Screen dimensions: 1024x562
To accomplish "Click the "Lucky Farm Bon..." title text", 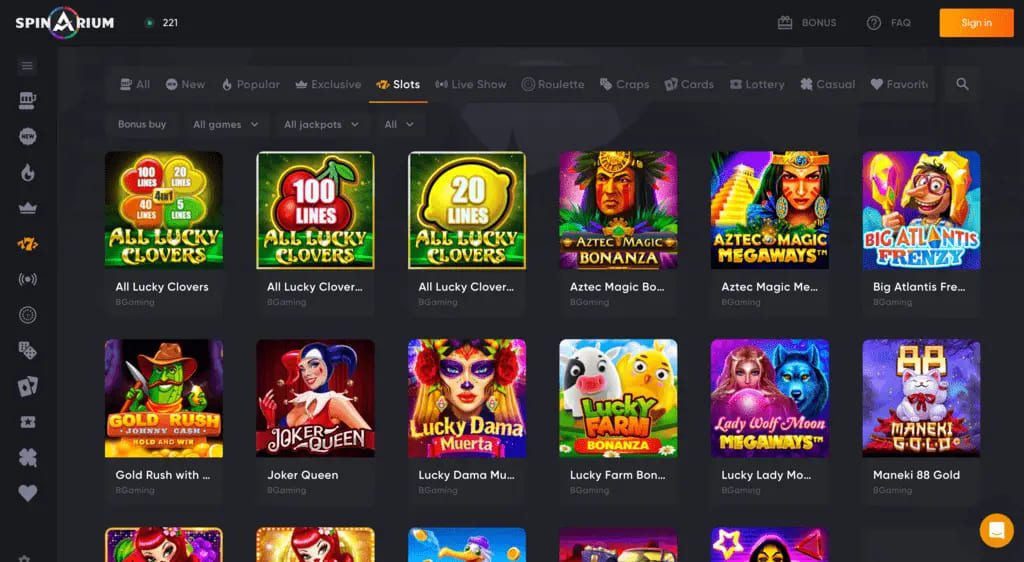I will [618, 475].
